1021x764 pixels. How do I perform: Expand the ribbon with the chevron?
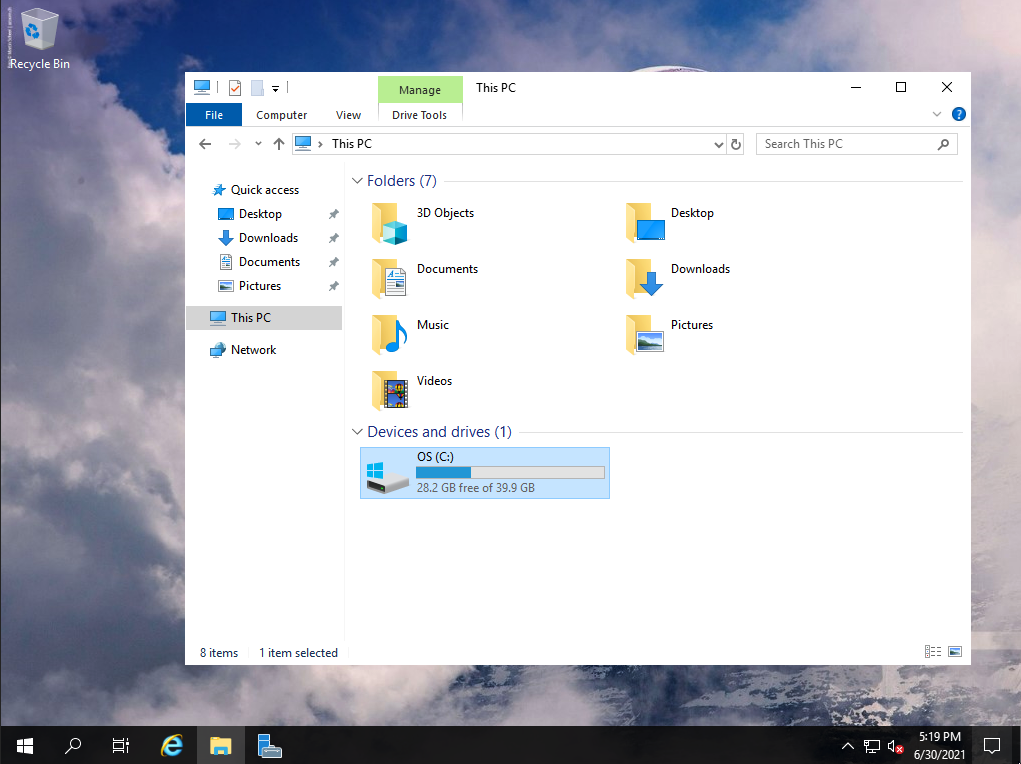937,115
